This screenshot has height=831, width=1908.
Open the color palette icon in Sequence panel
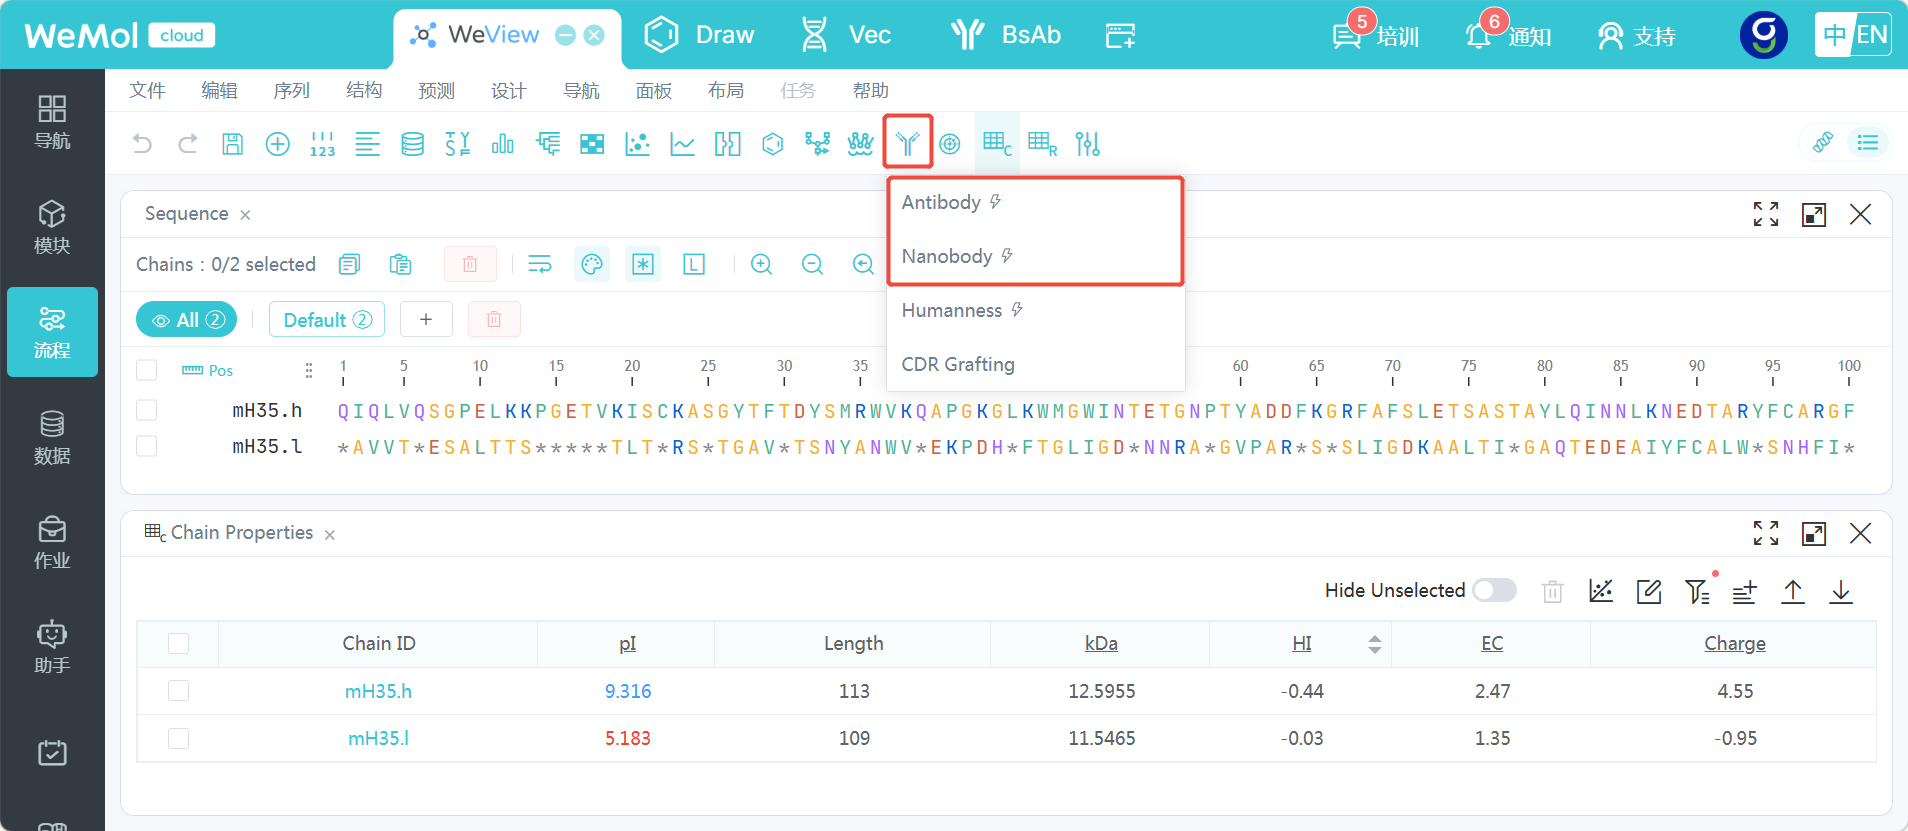coord(592,264)
